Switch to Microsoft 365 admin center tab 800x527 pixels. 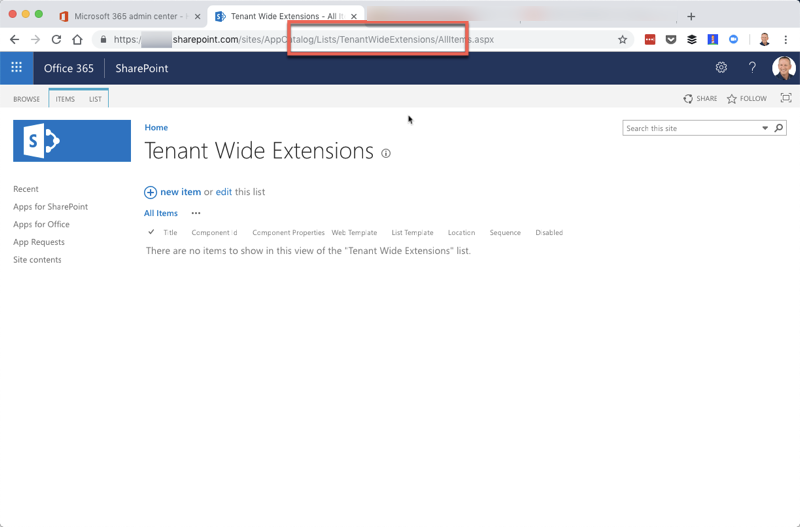[x=130, y=16]
